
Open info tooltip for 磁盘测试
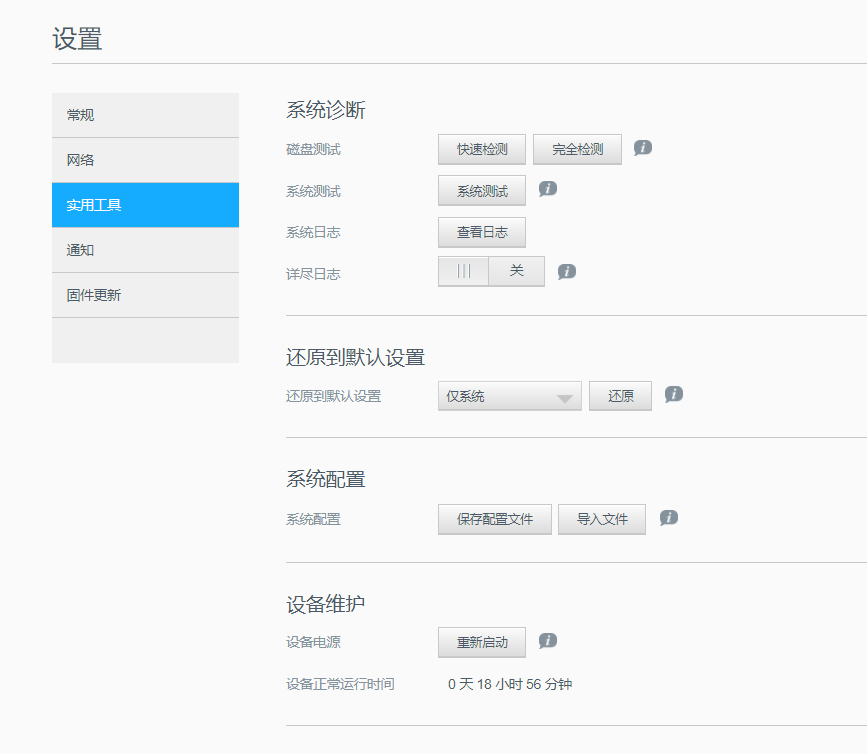(643, 148)
